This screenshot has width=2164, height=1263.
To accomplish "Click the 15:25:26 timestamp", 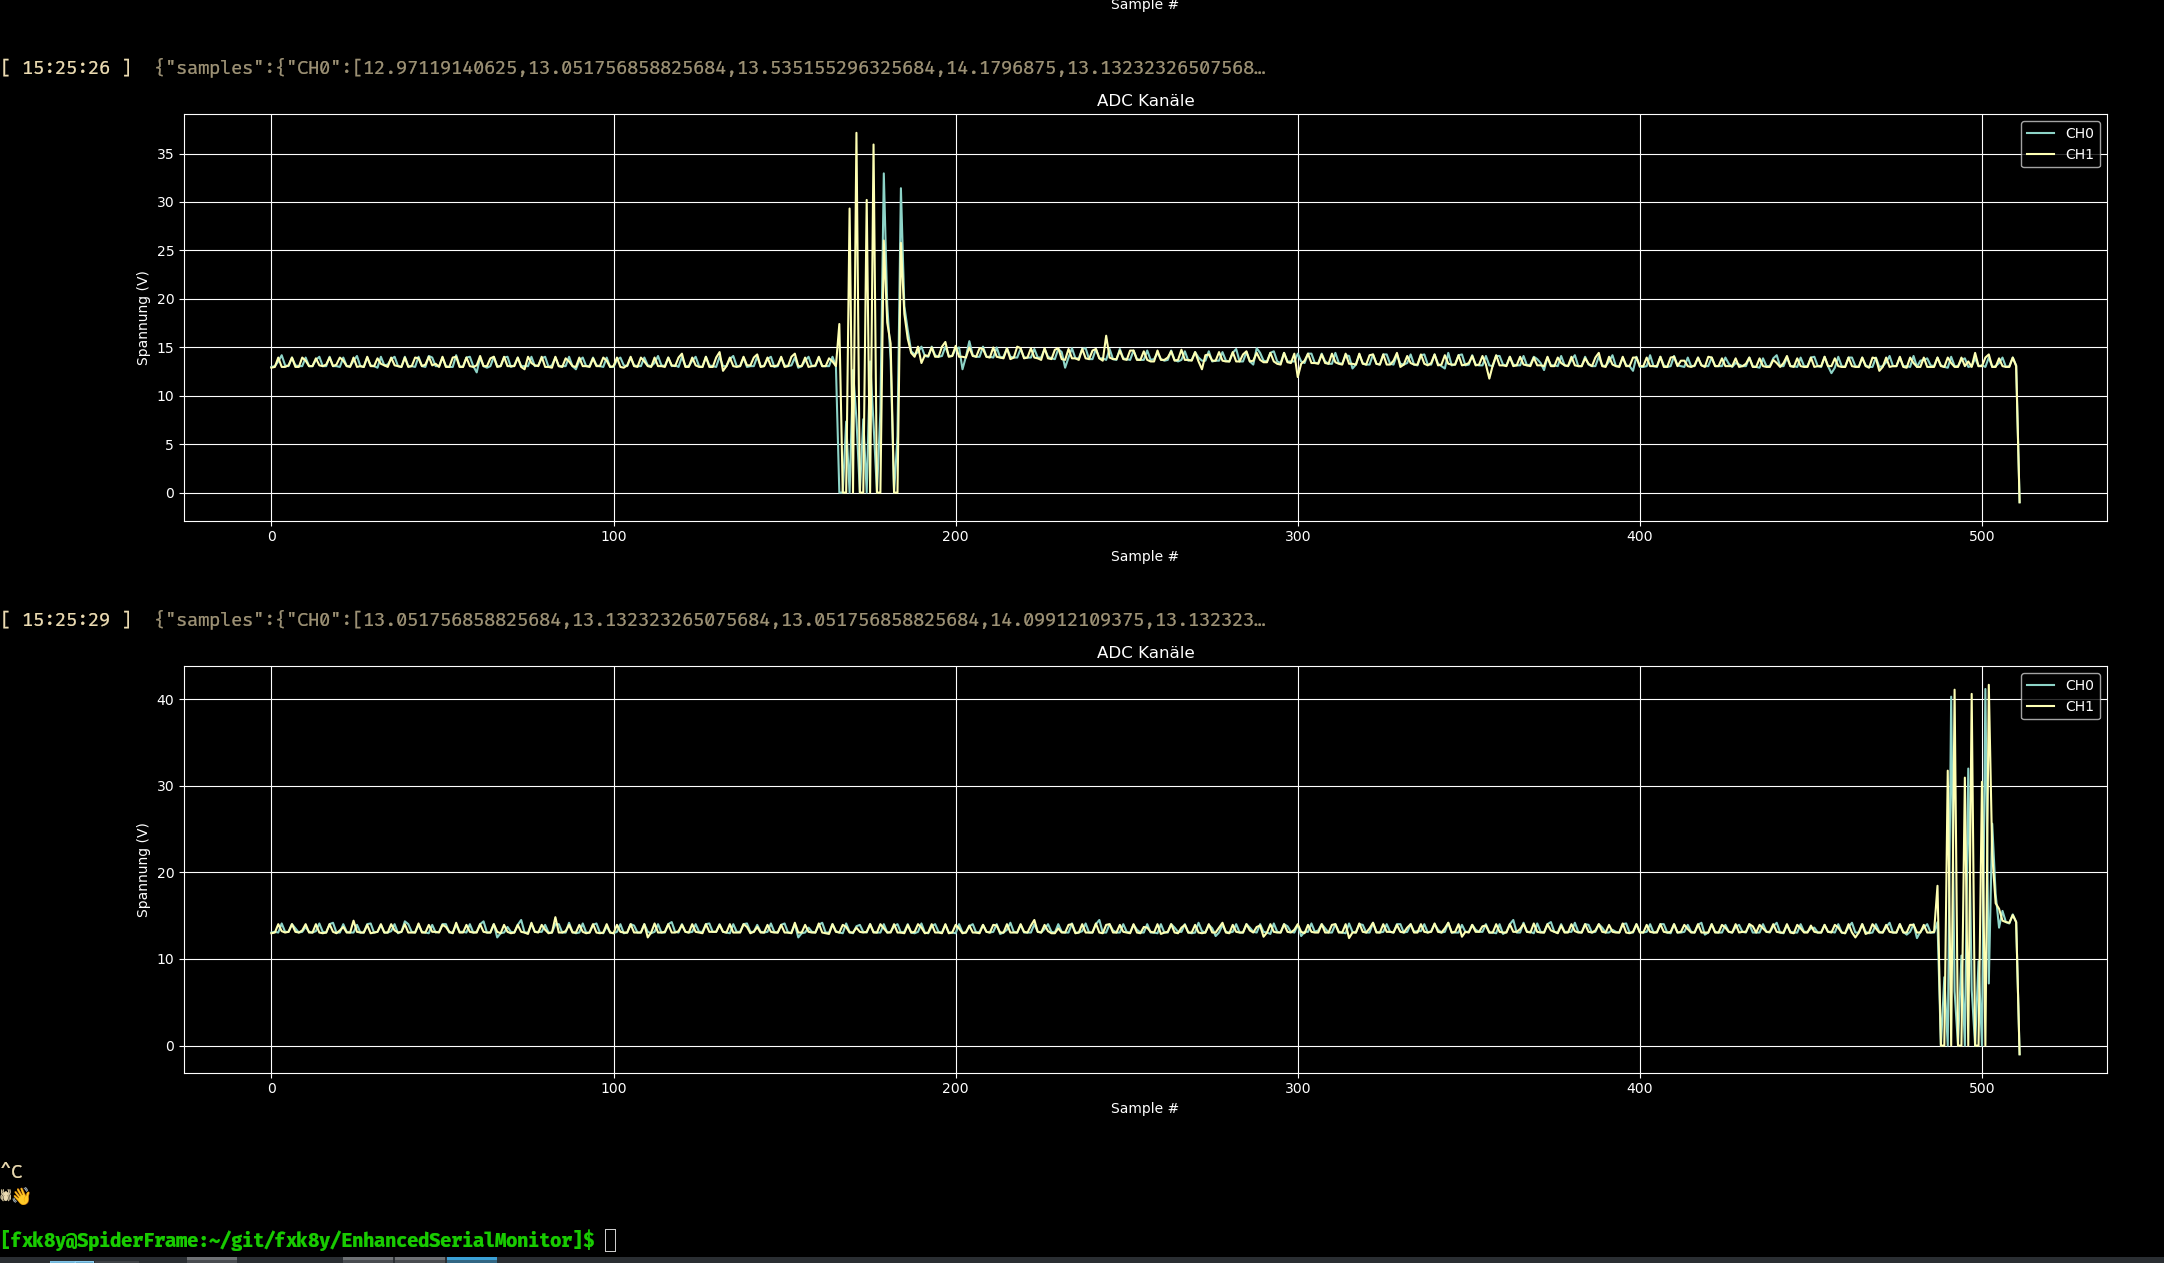I will click(66, 68).
